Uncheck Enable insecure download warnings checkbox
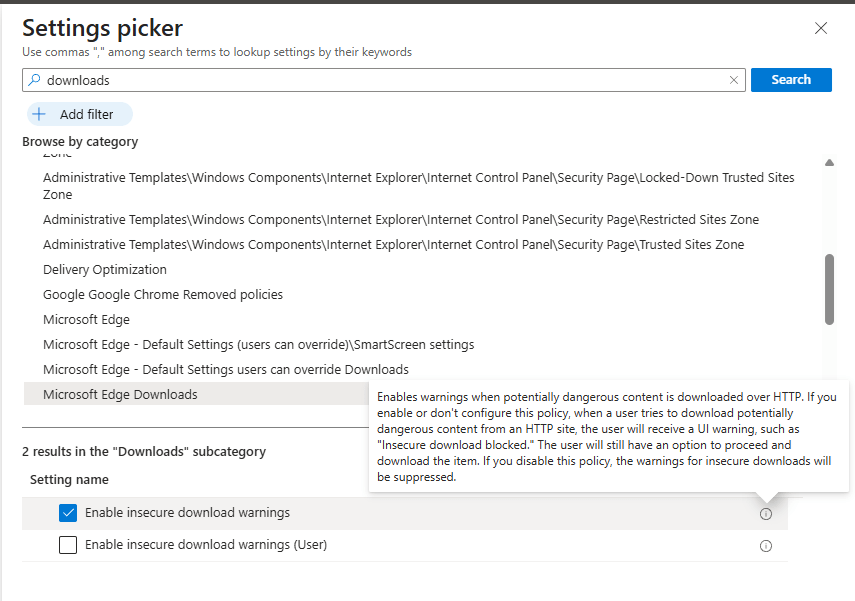This screenshot has height=601, width=855. [68, 513]
